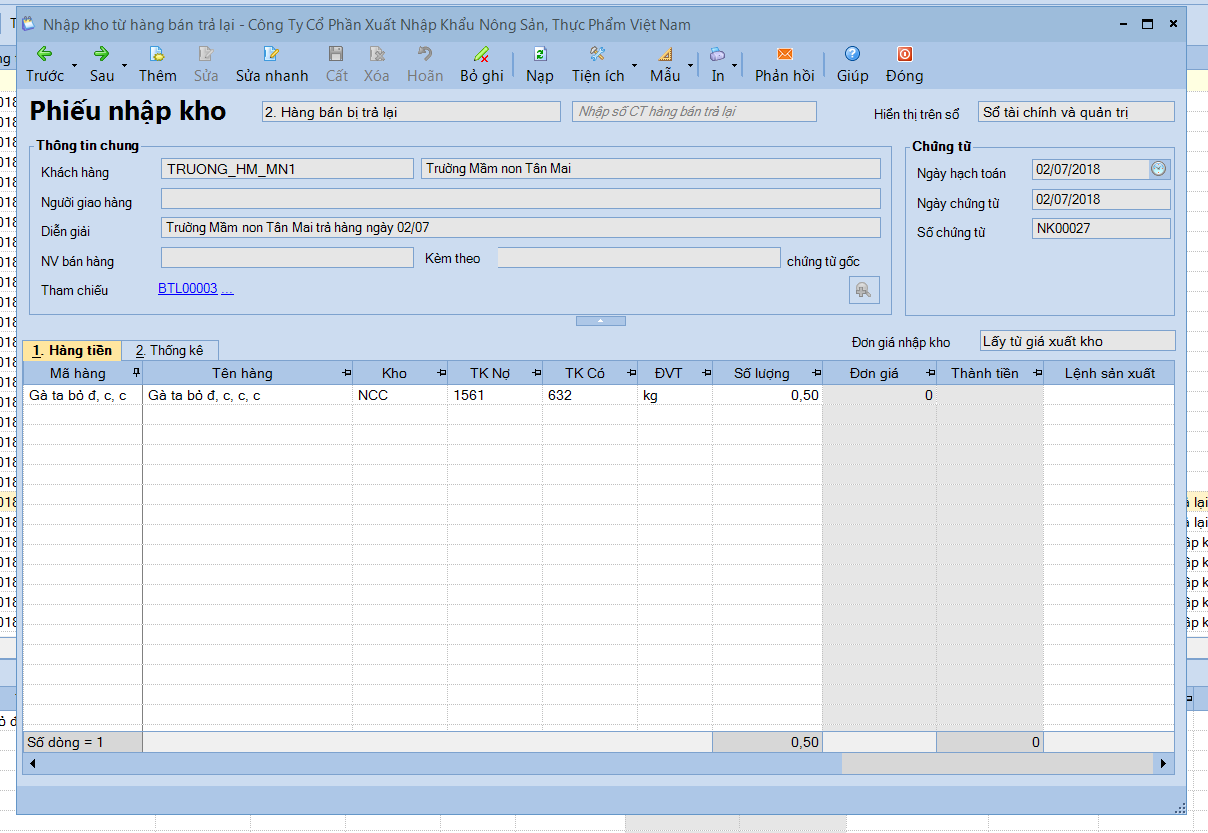The image size is (1208, 833).
Task: Pin the Số lượng column
Action: 816,373
